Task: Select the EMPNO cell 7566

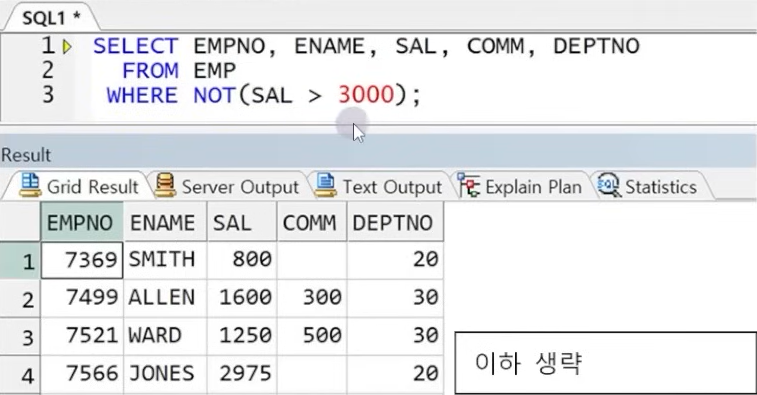Action: coord(82,375)
